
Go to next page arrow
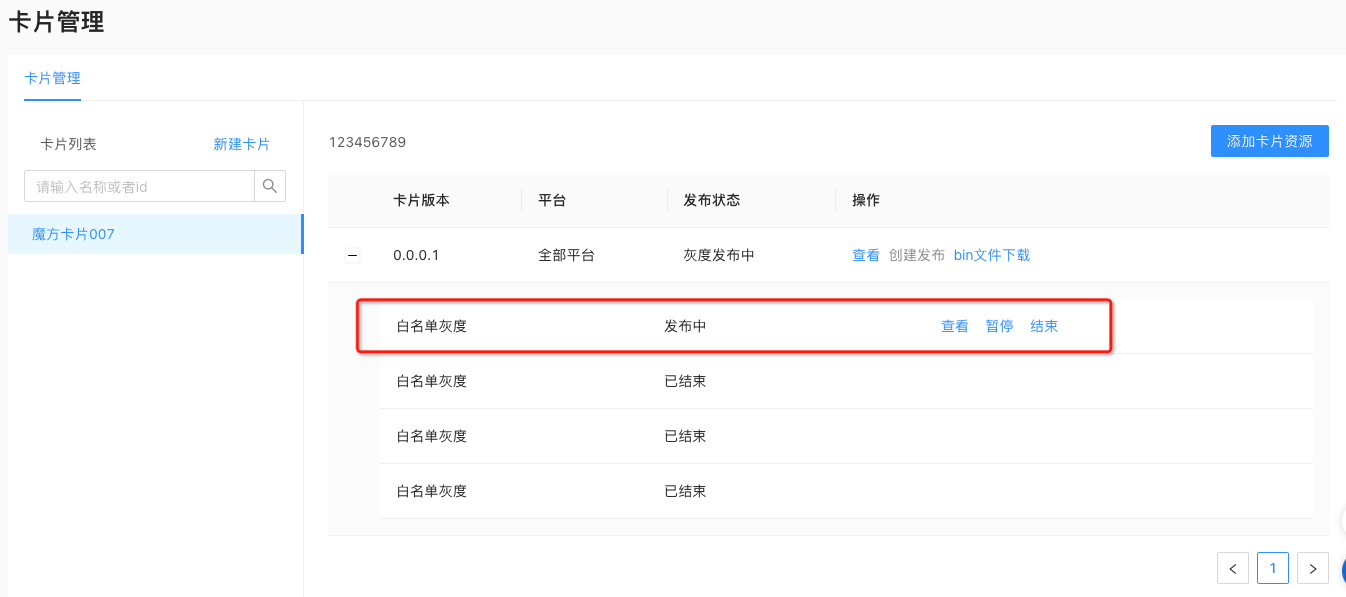[1313, 568]
